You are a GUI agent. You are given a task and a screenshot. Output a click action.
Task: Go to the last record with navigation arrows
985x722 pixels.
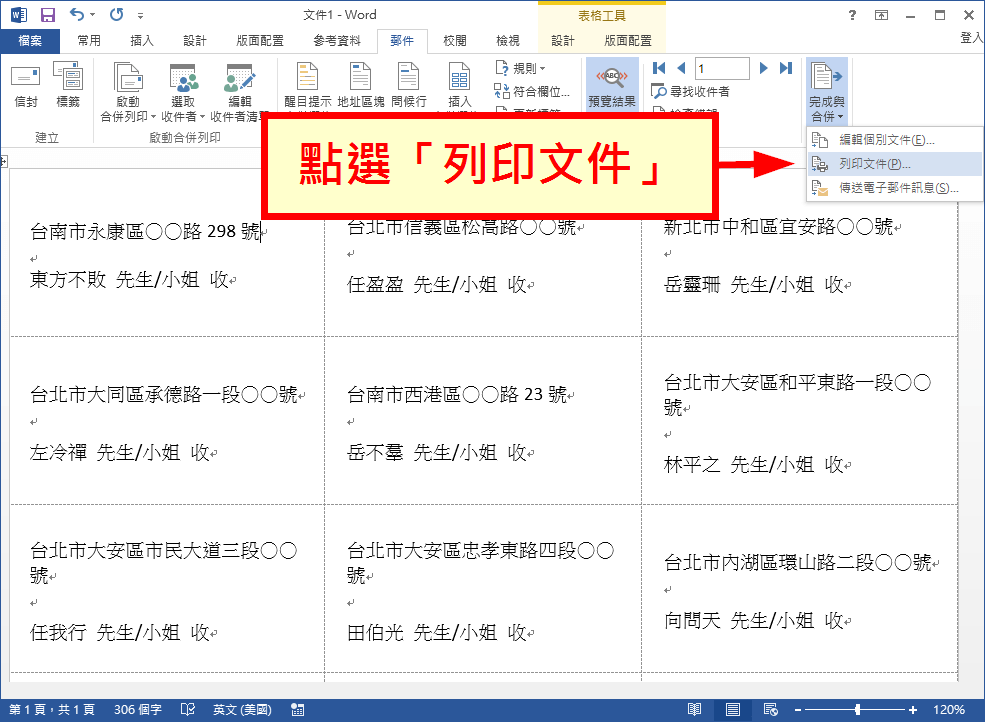pos(785,68)
